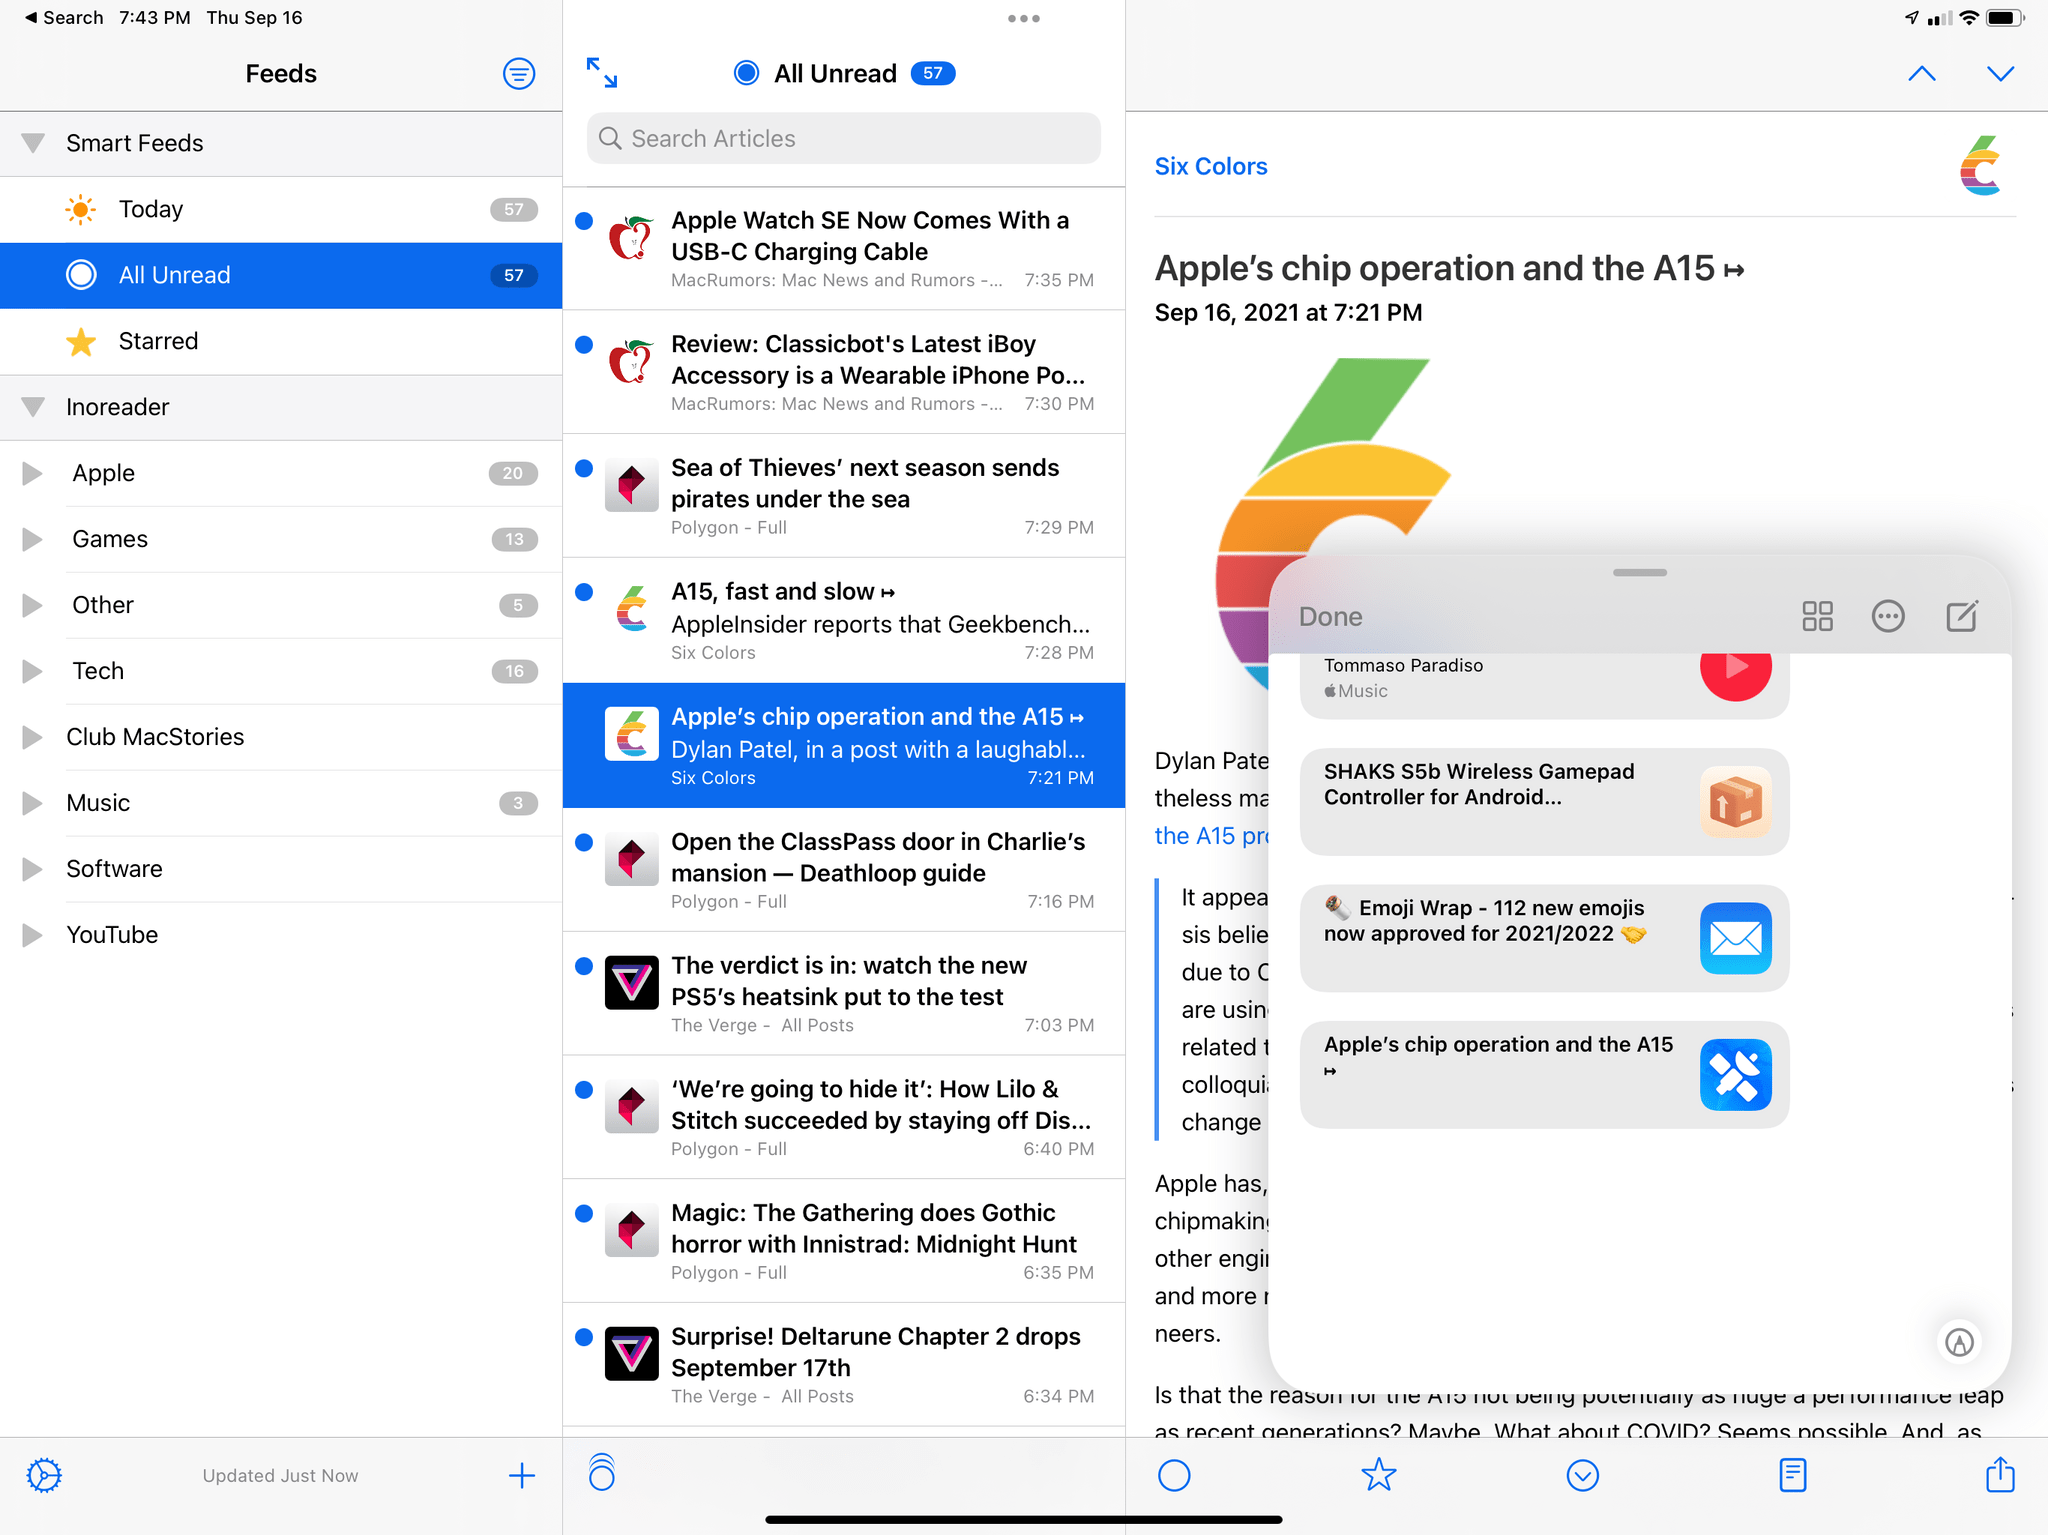Toggle unread dot on Deathloop guide article
The width and height of the screenshot is (2048, 1535).
(585, 842)
